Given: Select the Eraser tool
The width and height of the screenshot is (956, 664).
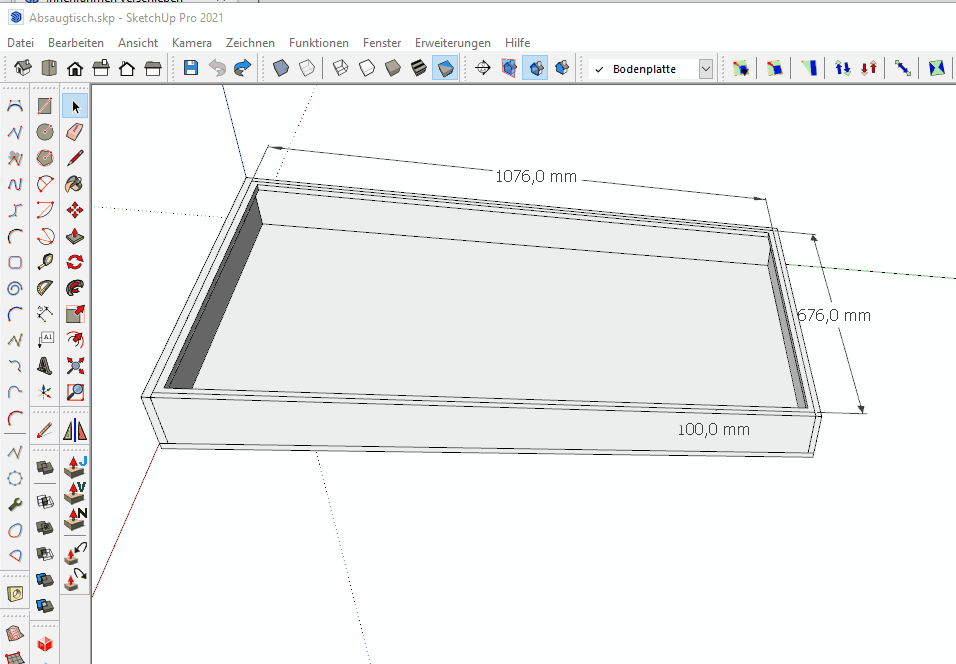Looking at the screenshot, I should 75,132.
